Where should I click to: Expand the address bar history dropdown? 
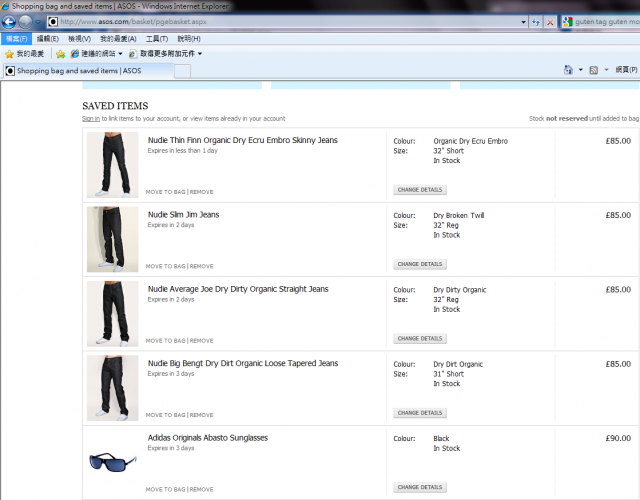click(523, 22)
